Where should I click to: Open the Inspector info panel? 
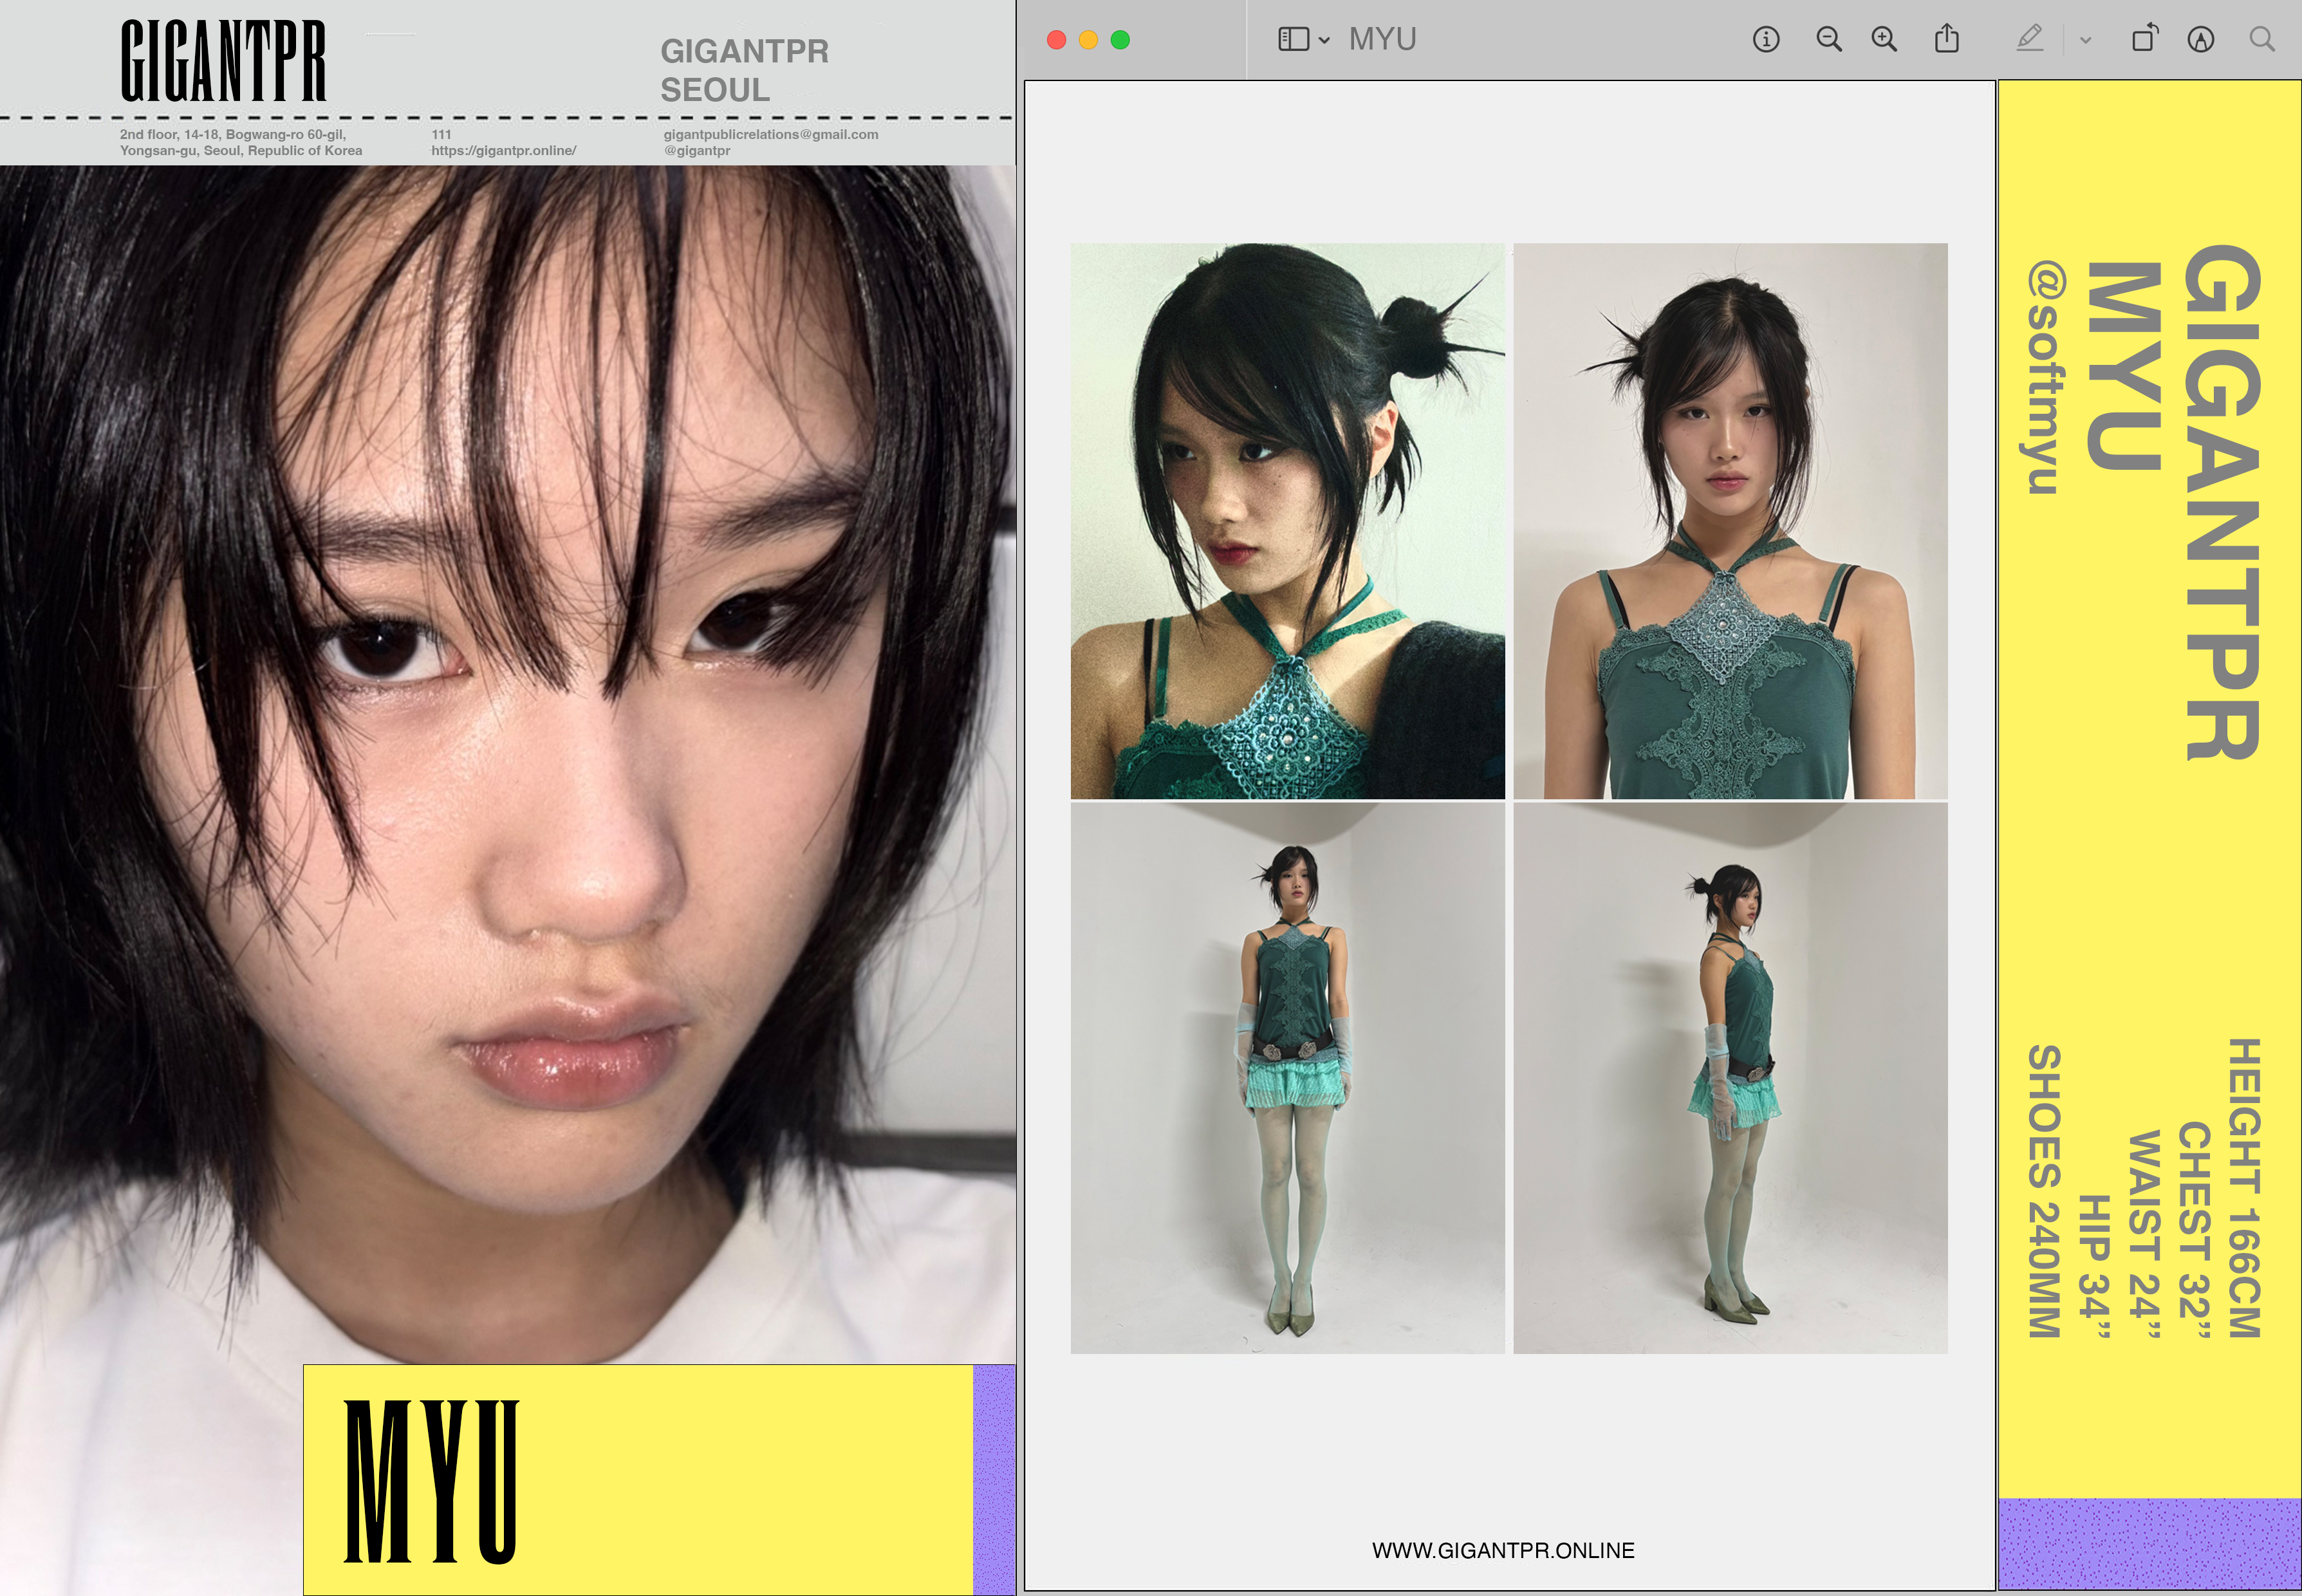pyautogui.click(x=1765, y=40)
